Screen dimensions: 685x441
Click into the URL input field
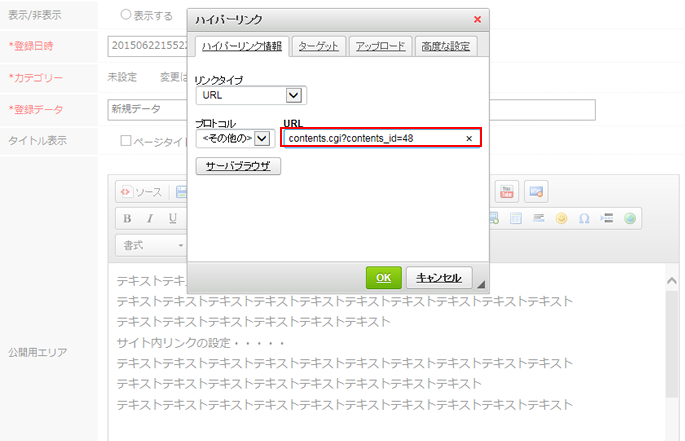(x=370, y=138)
